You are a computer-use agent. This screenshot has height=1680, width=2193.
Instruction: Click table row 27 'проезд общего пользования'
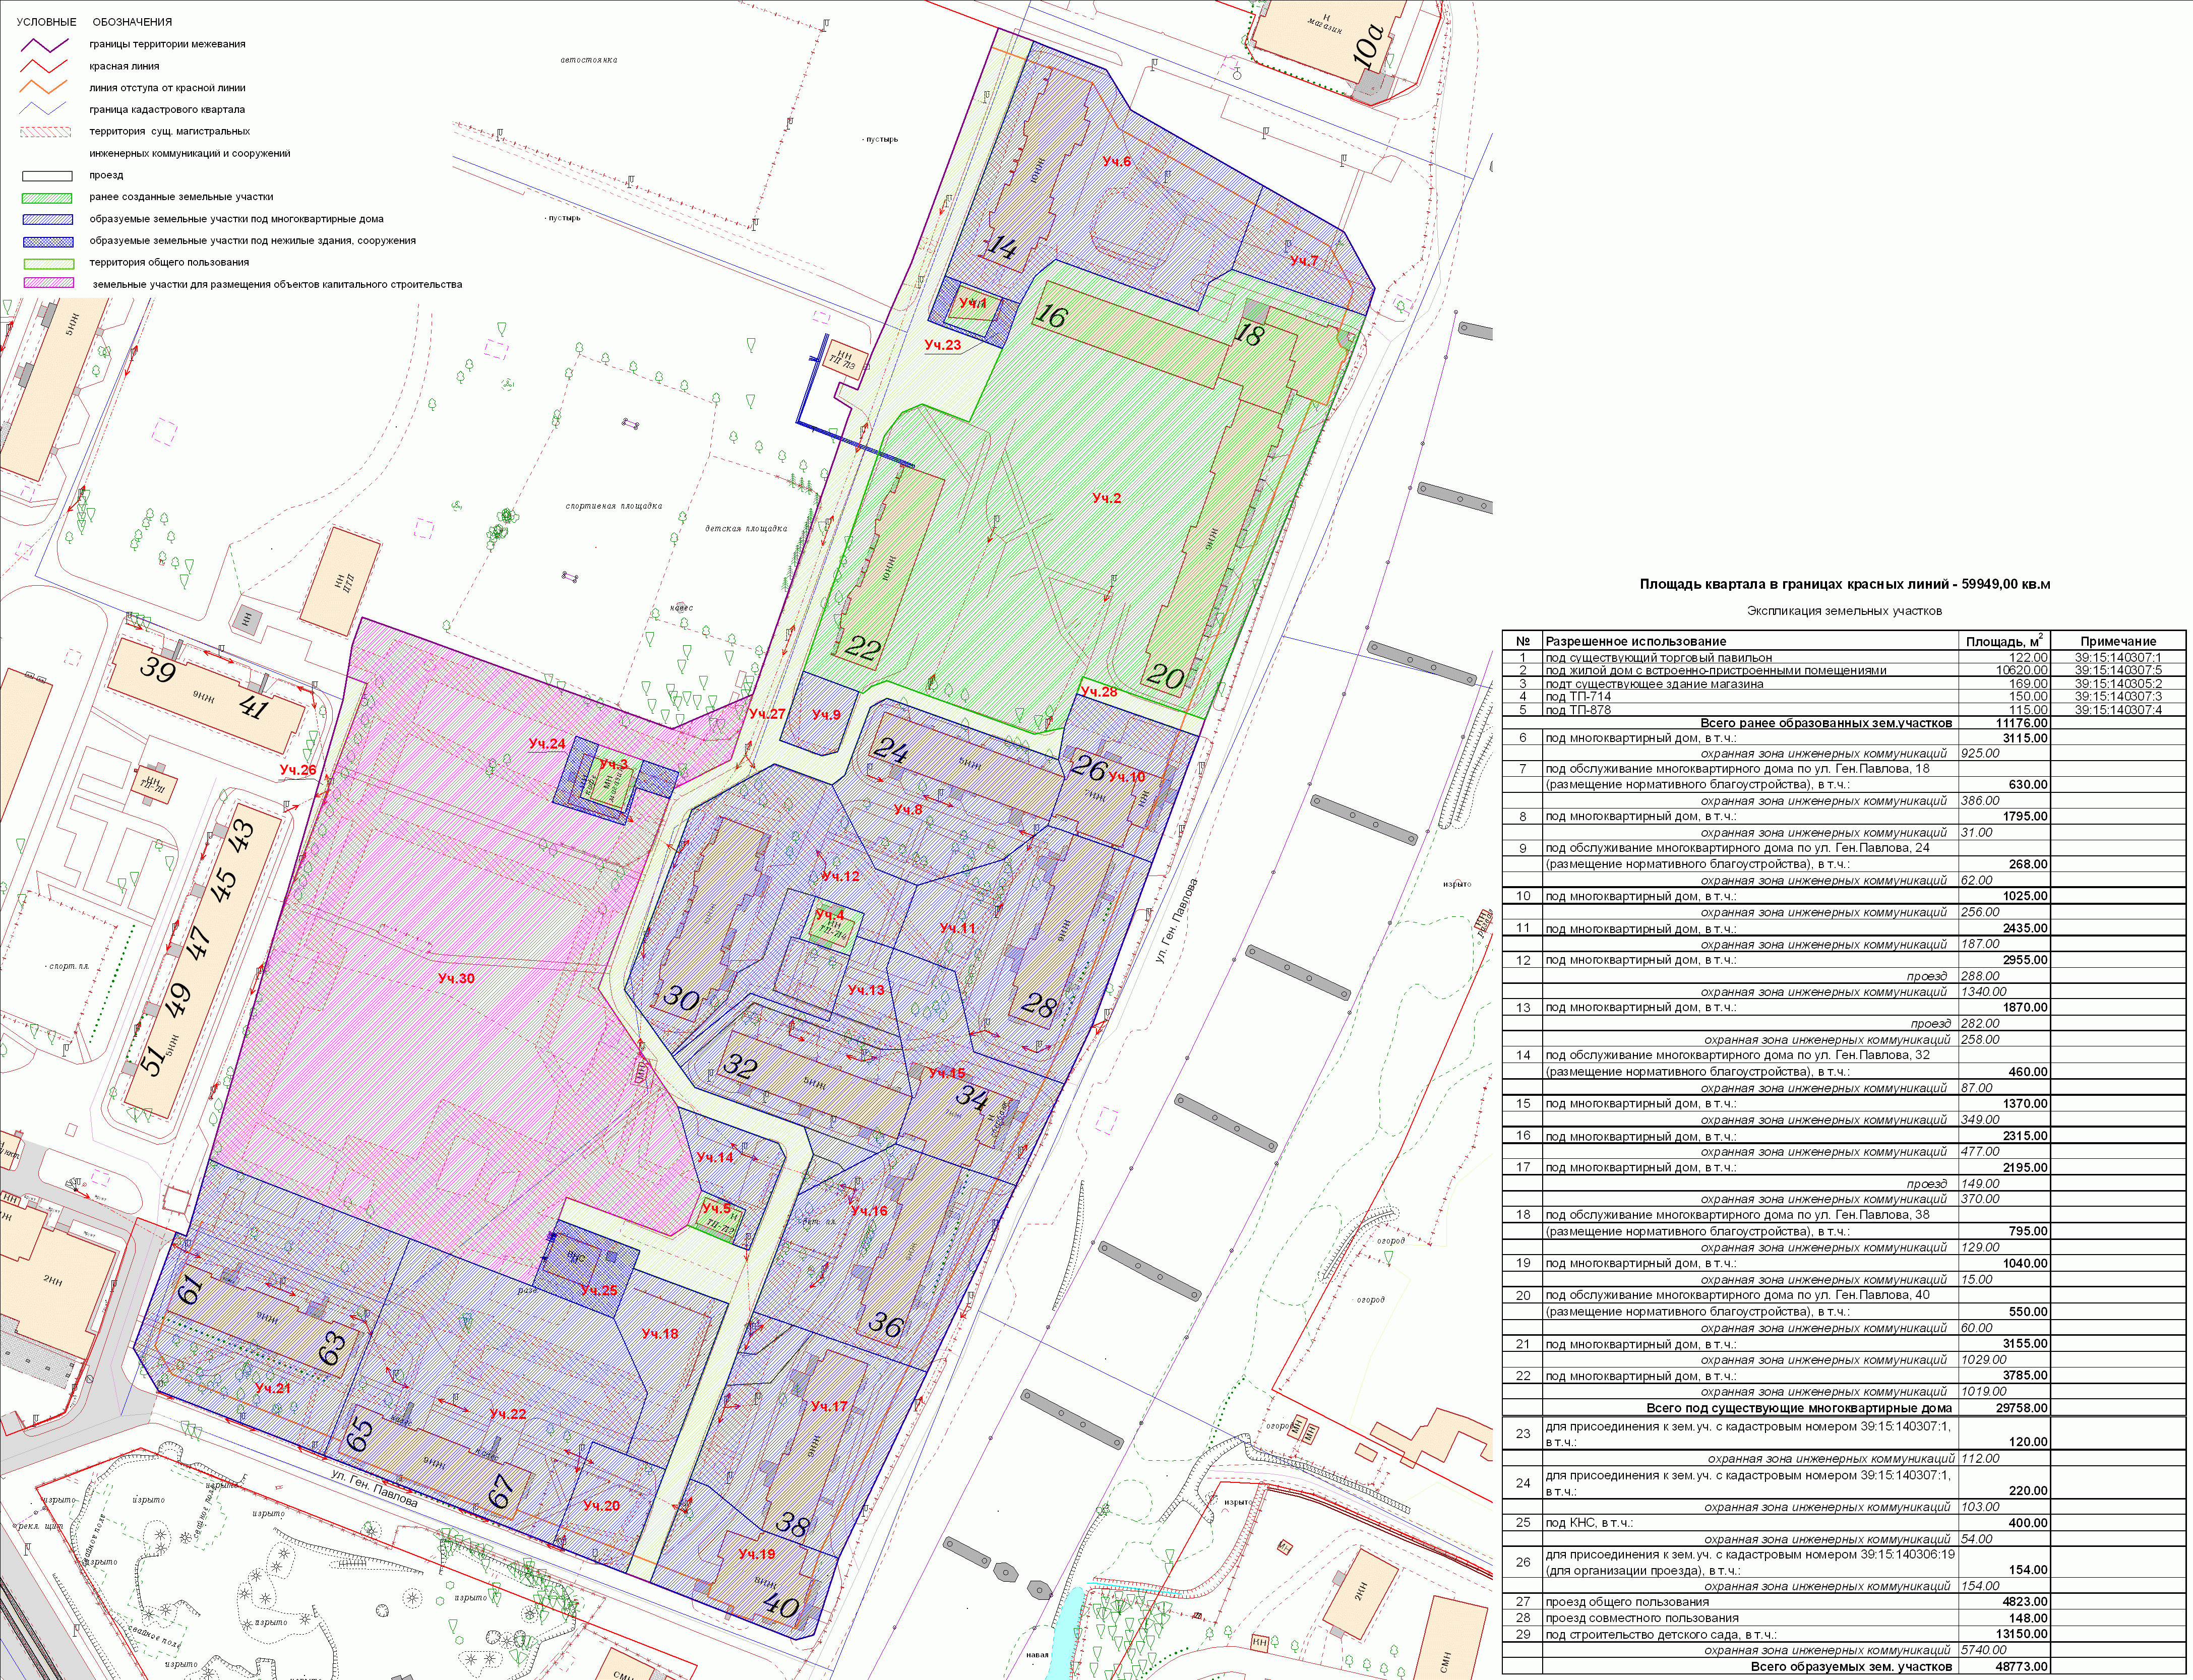tap(1627, 1601)
